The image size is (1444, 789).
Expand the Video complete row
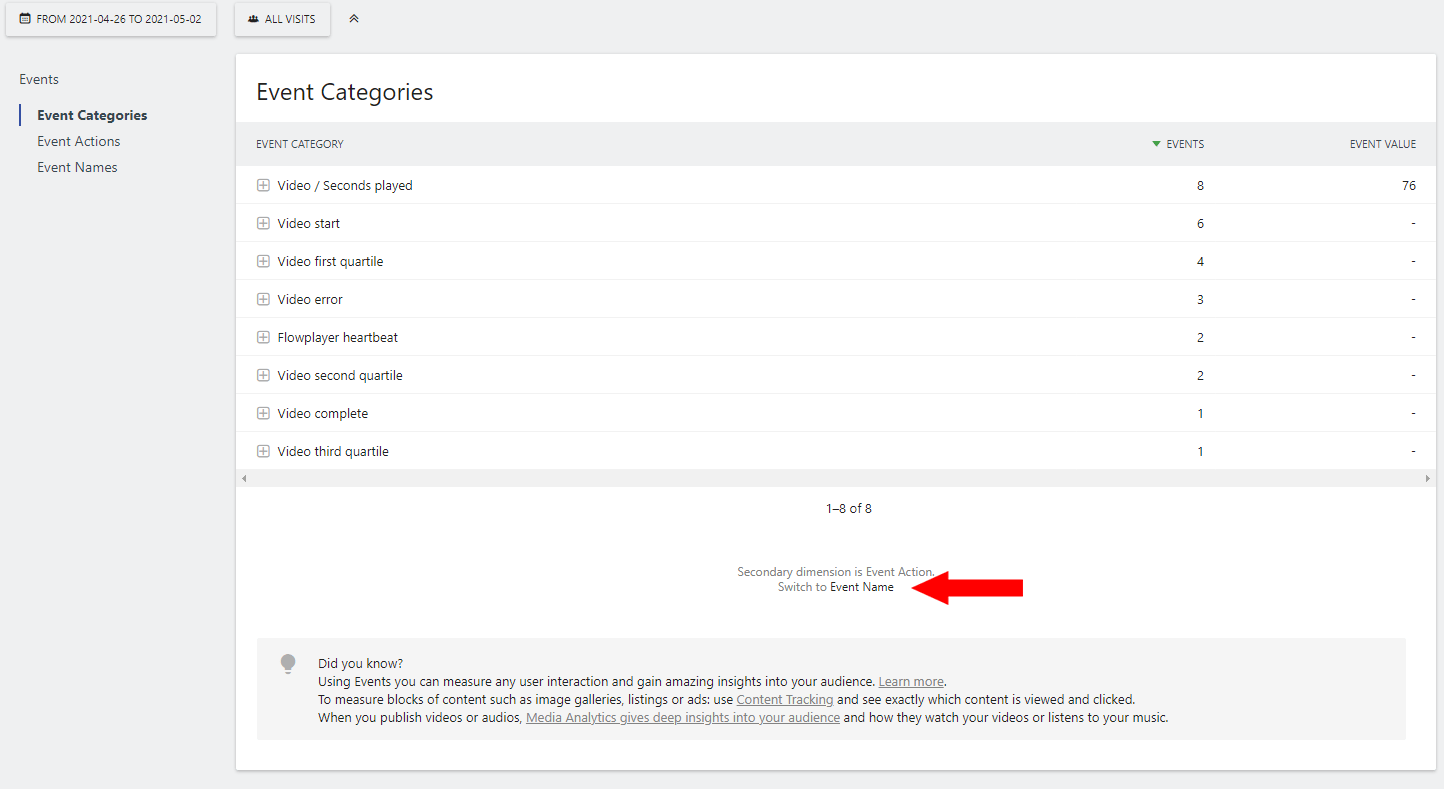tap(263, 413)
